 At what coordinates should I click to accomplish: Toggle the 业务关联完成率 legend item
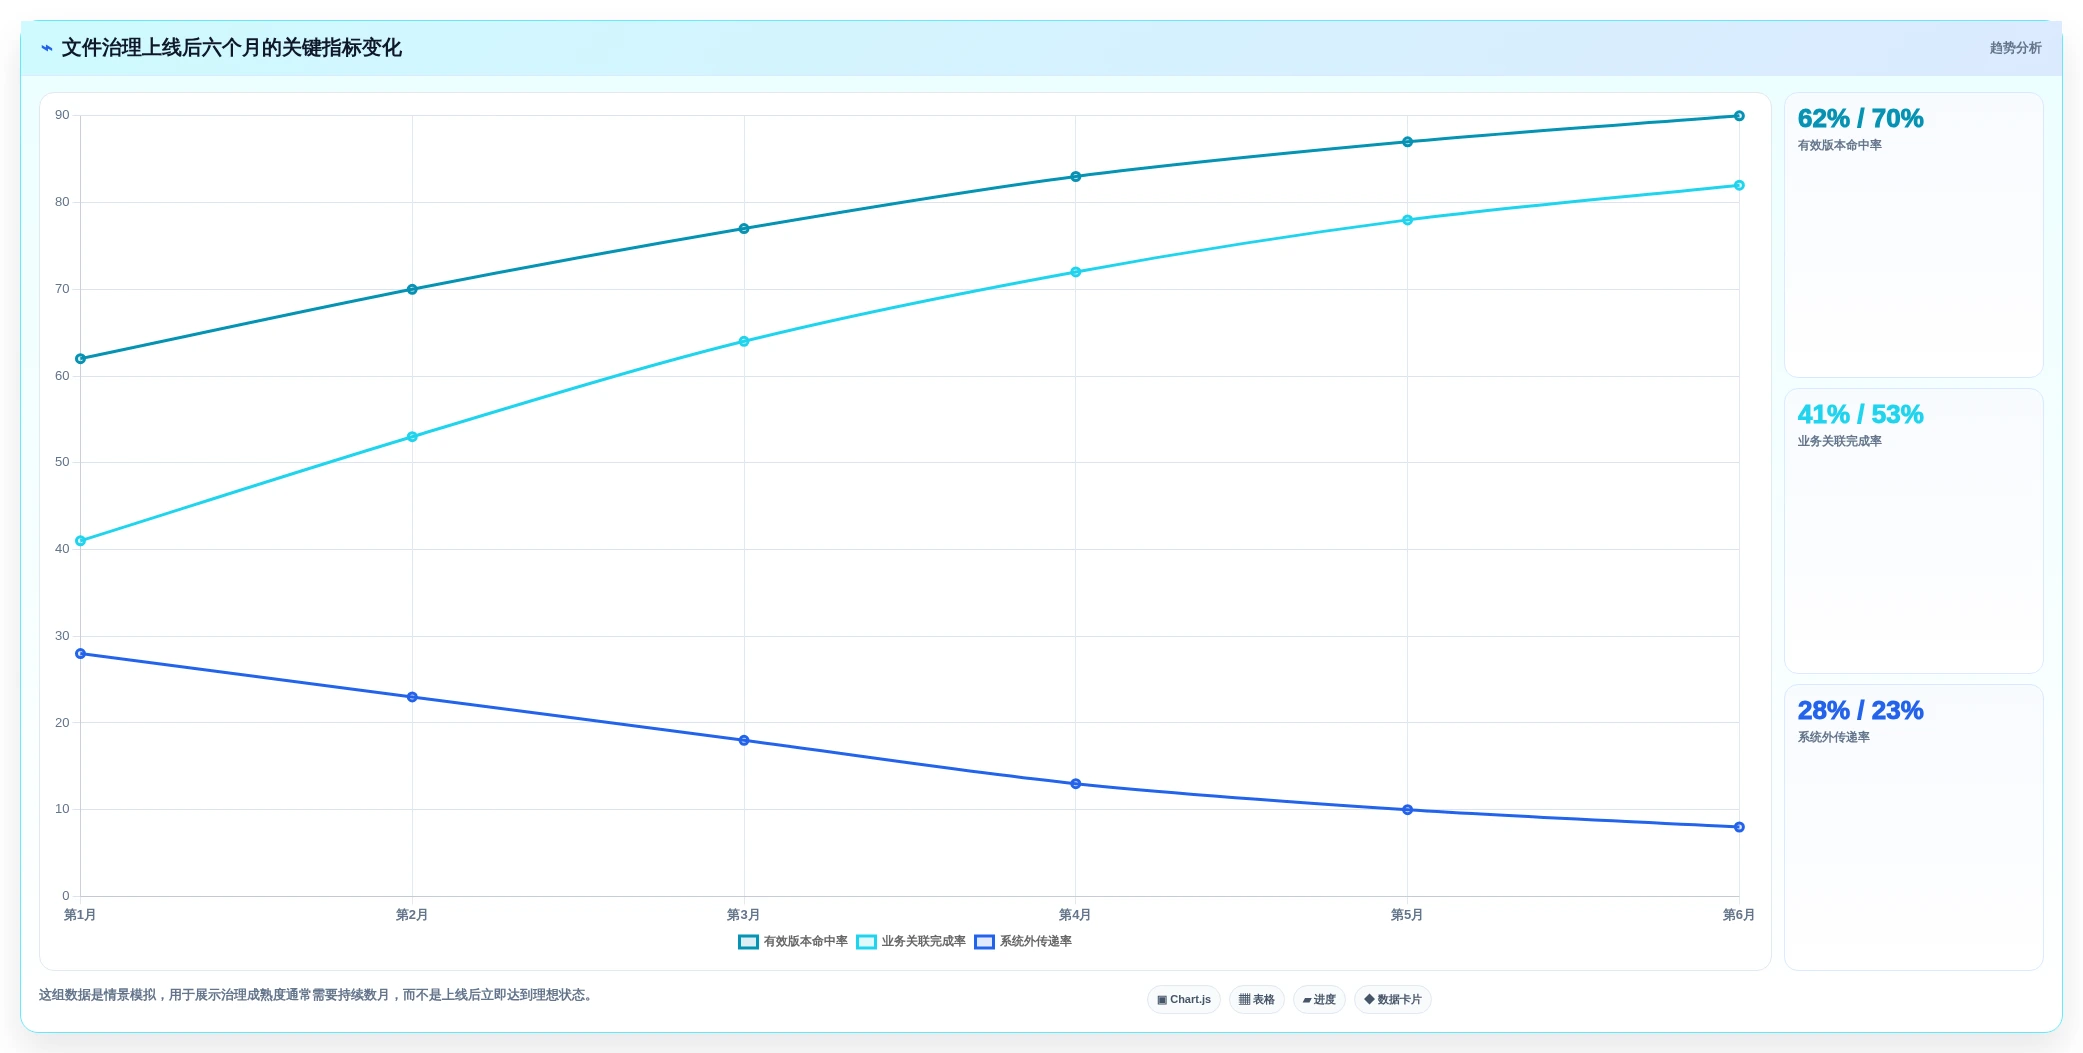[x=911, y=941]
